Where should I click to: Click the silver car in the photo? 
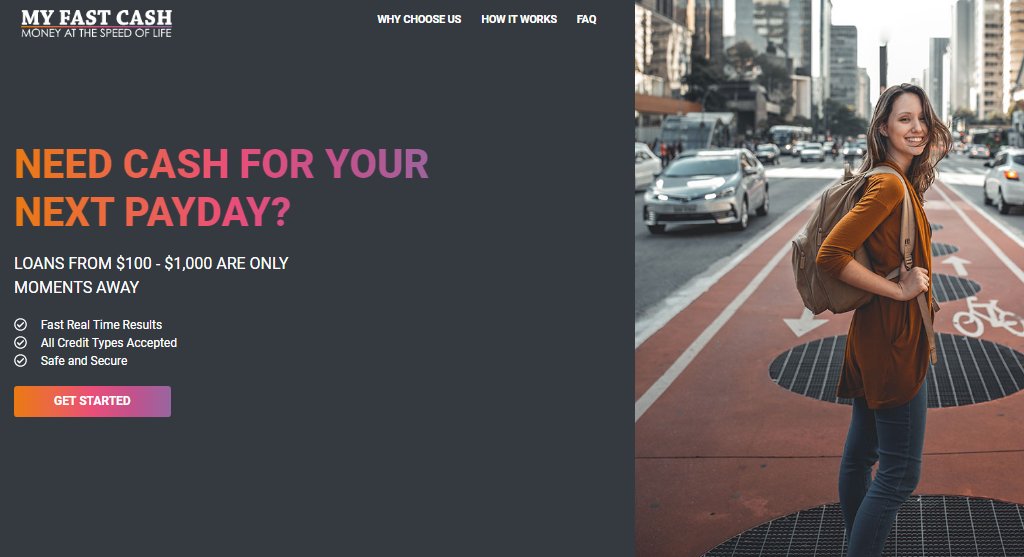click(x=706, y=189)
